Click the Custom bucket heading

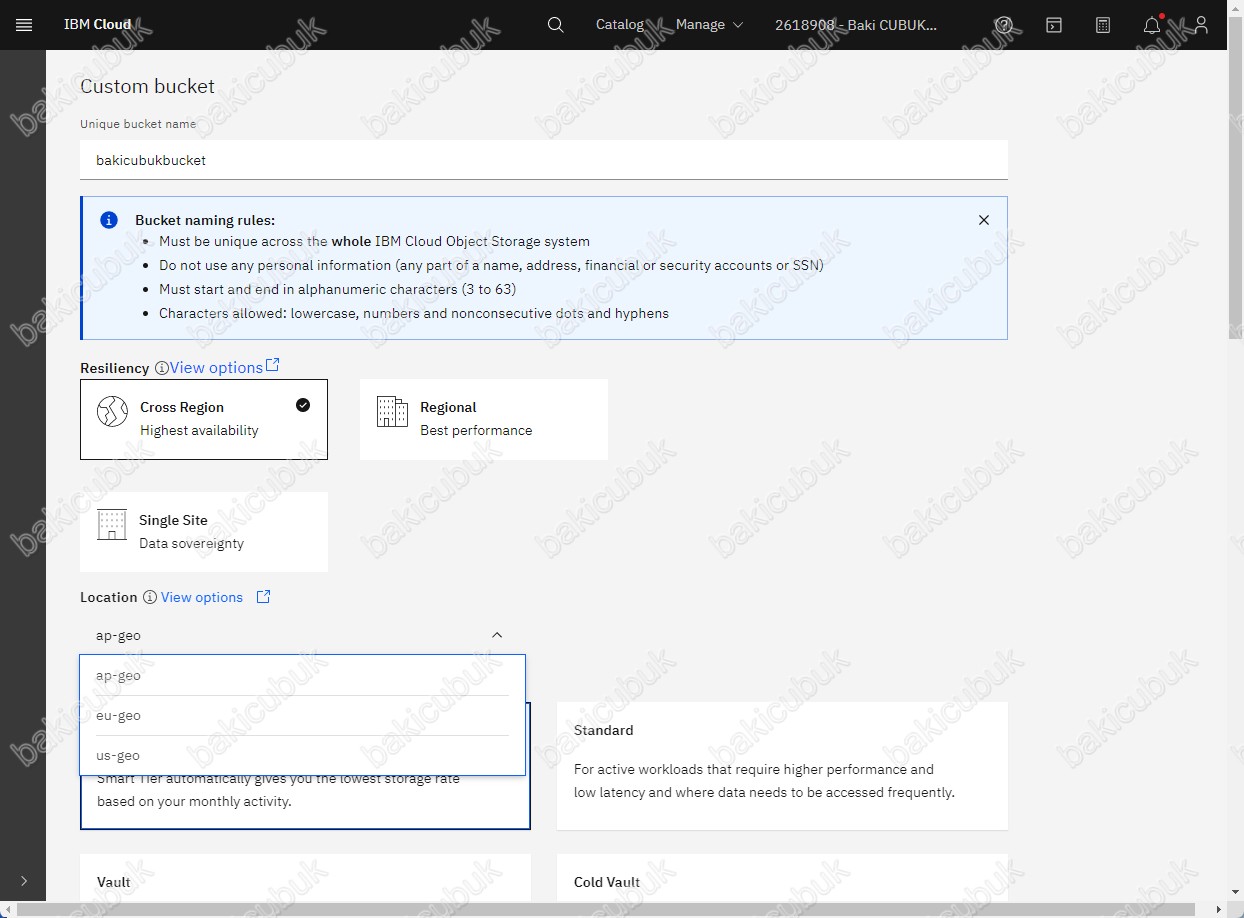148,87
